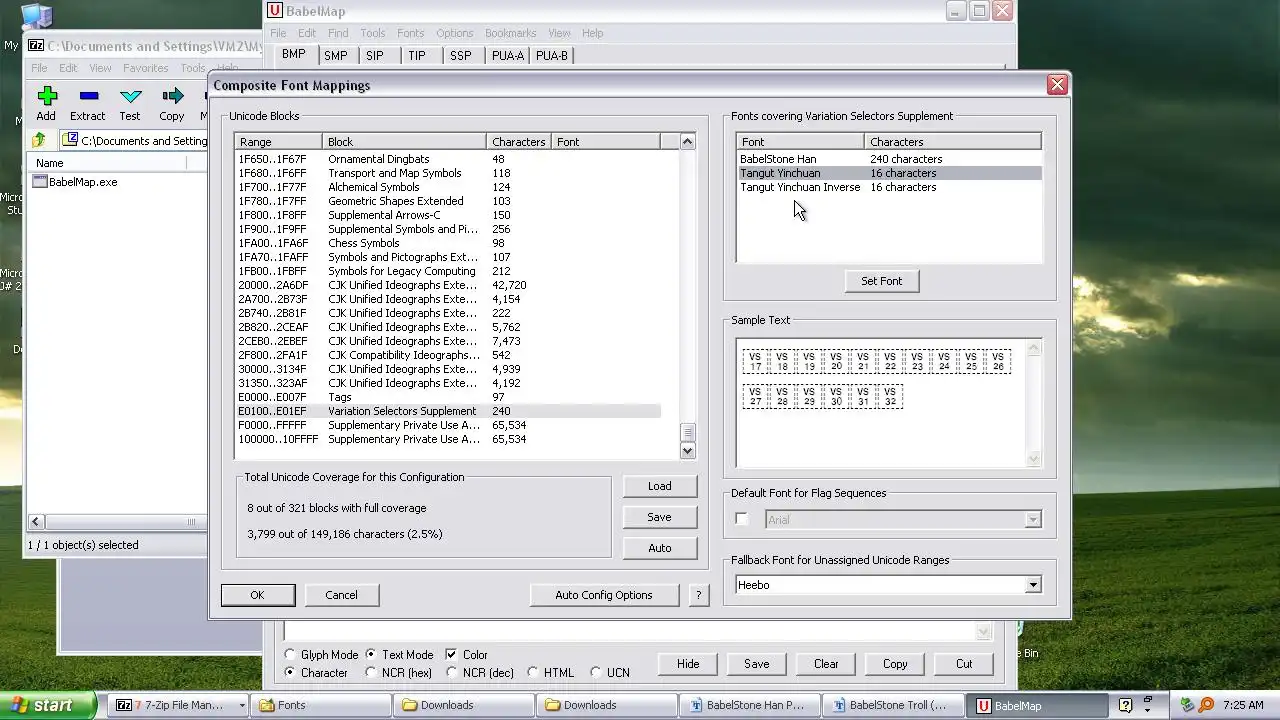Viewport: 1280px width, 720px height.
Task: Select the Ornamental Dingbats block row
Action: pyautogui.click(x=448, y=159)
